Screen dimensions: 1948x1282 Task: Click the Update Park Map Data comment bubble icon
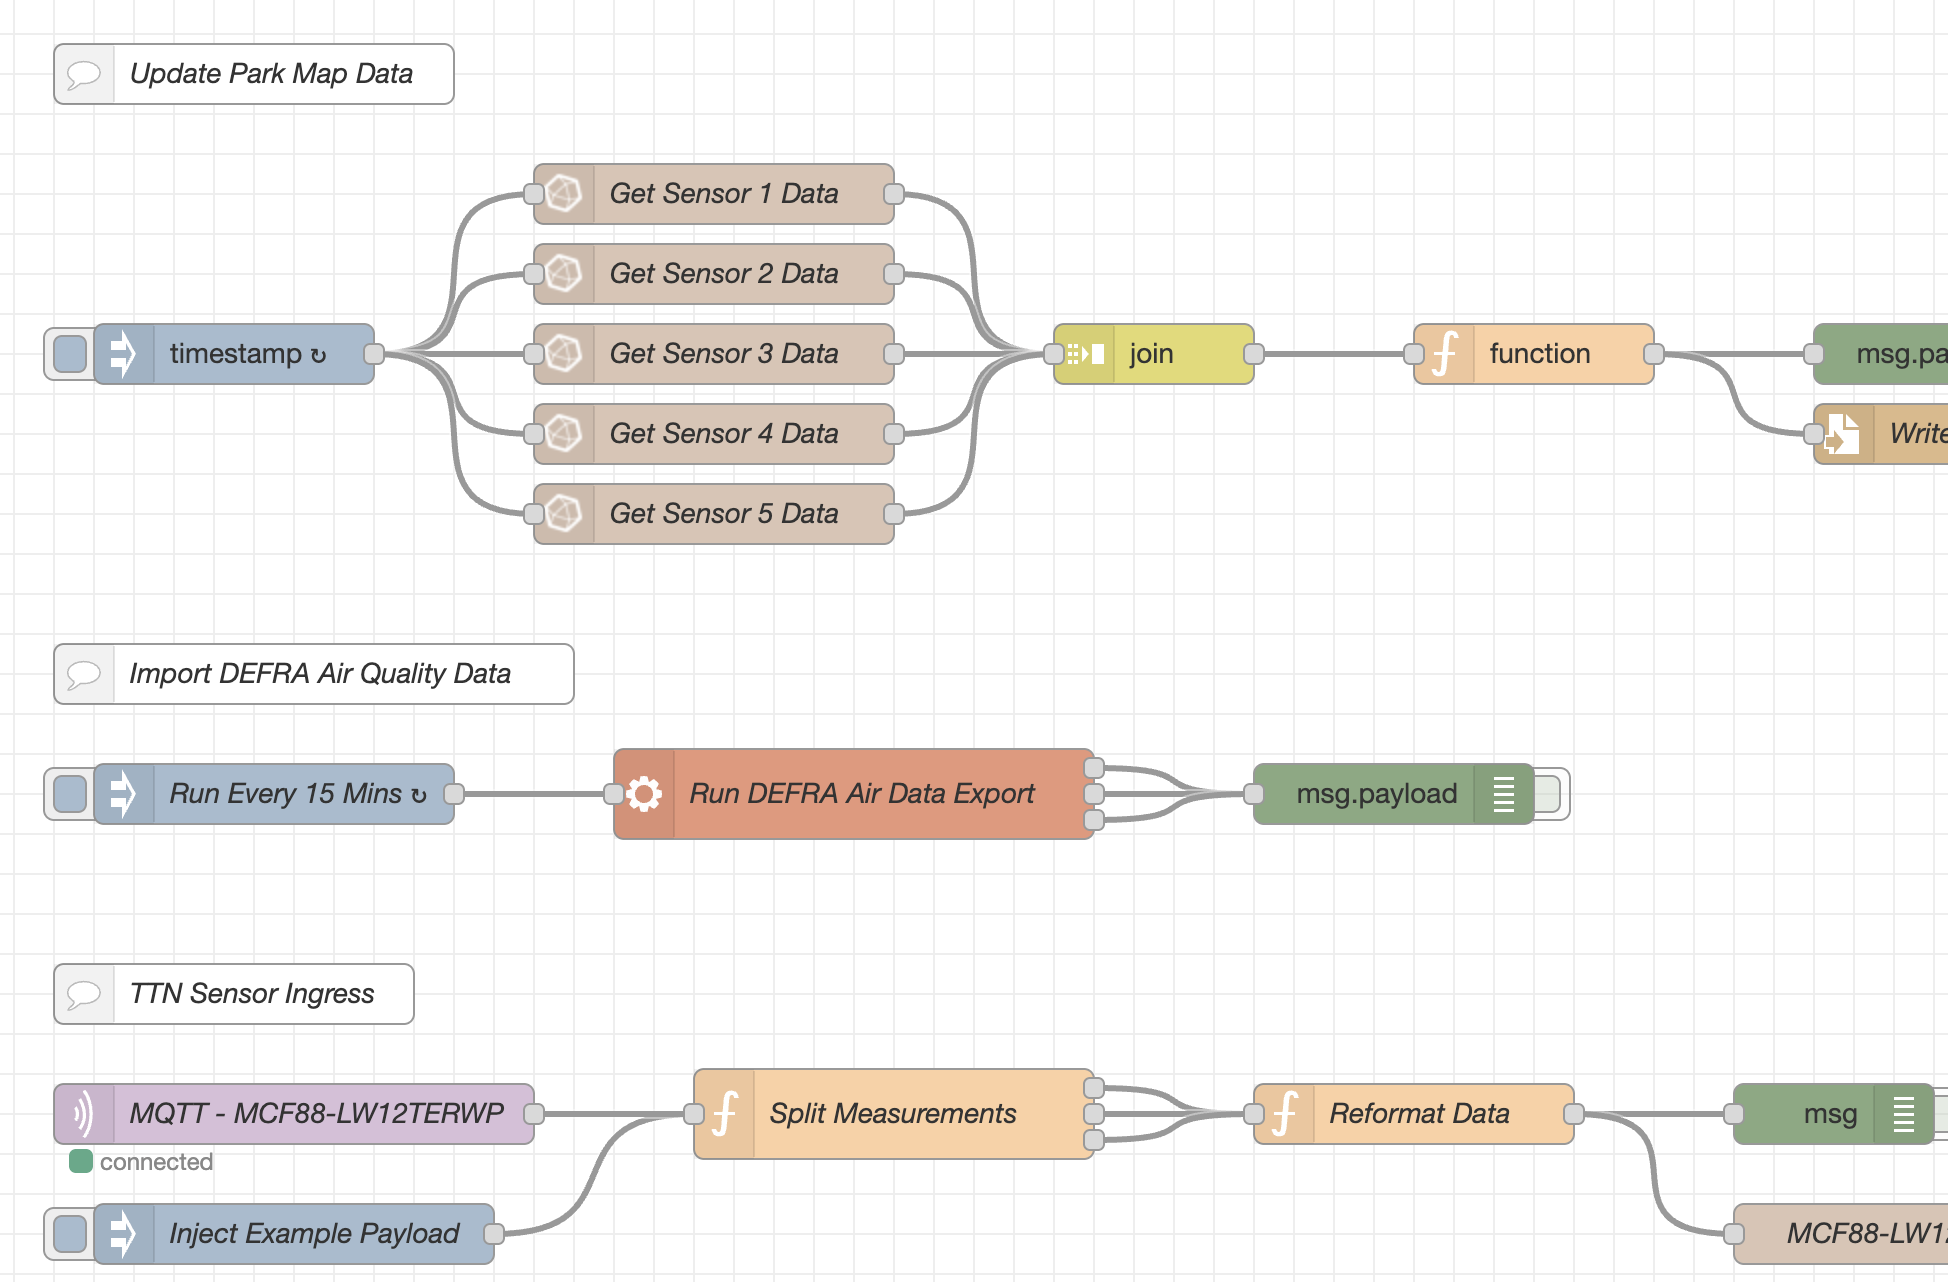(x=84, y=74)
